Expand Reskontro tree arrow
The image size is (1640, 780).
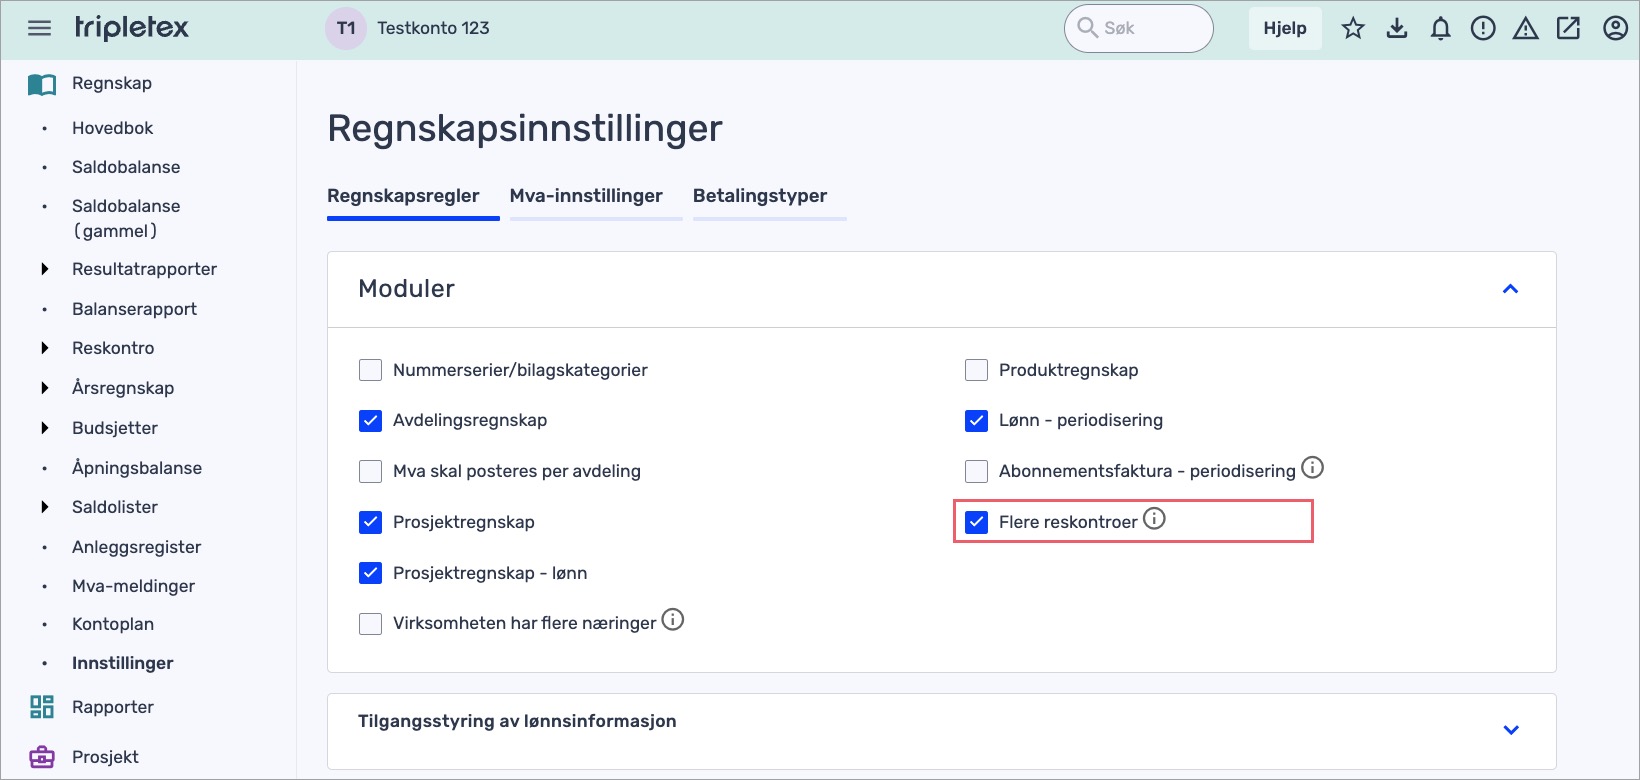(44, 348)
